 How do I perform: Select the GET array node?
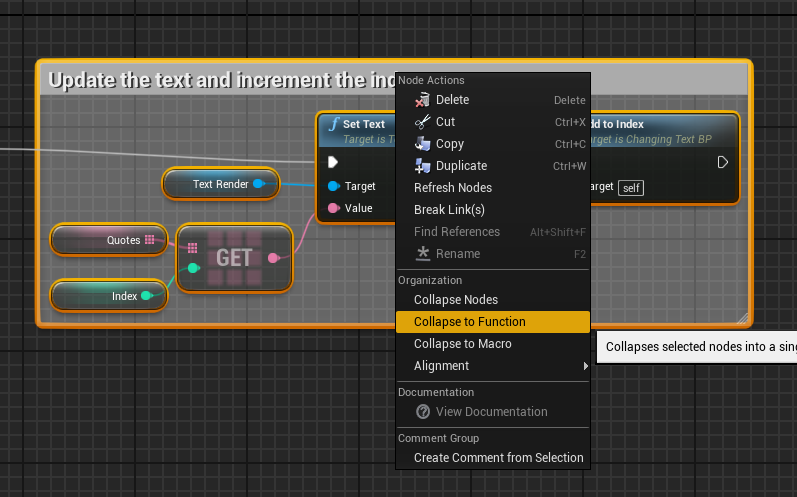tap(234, 258)
